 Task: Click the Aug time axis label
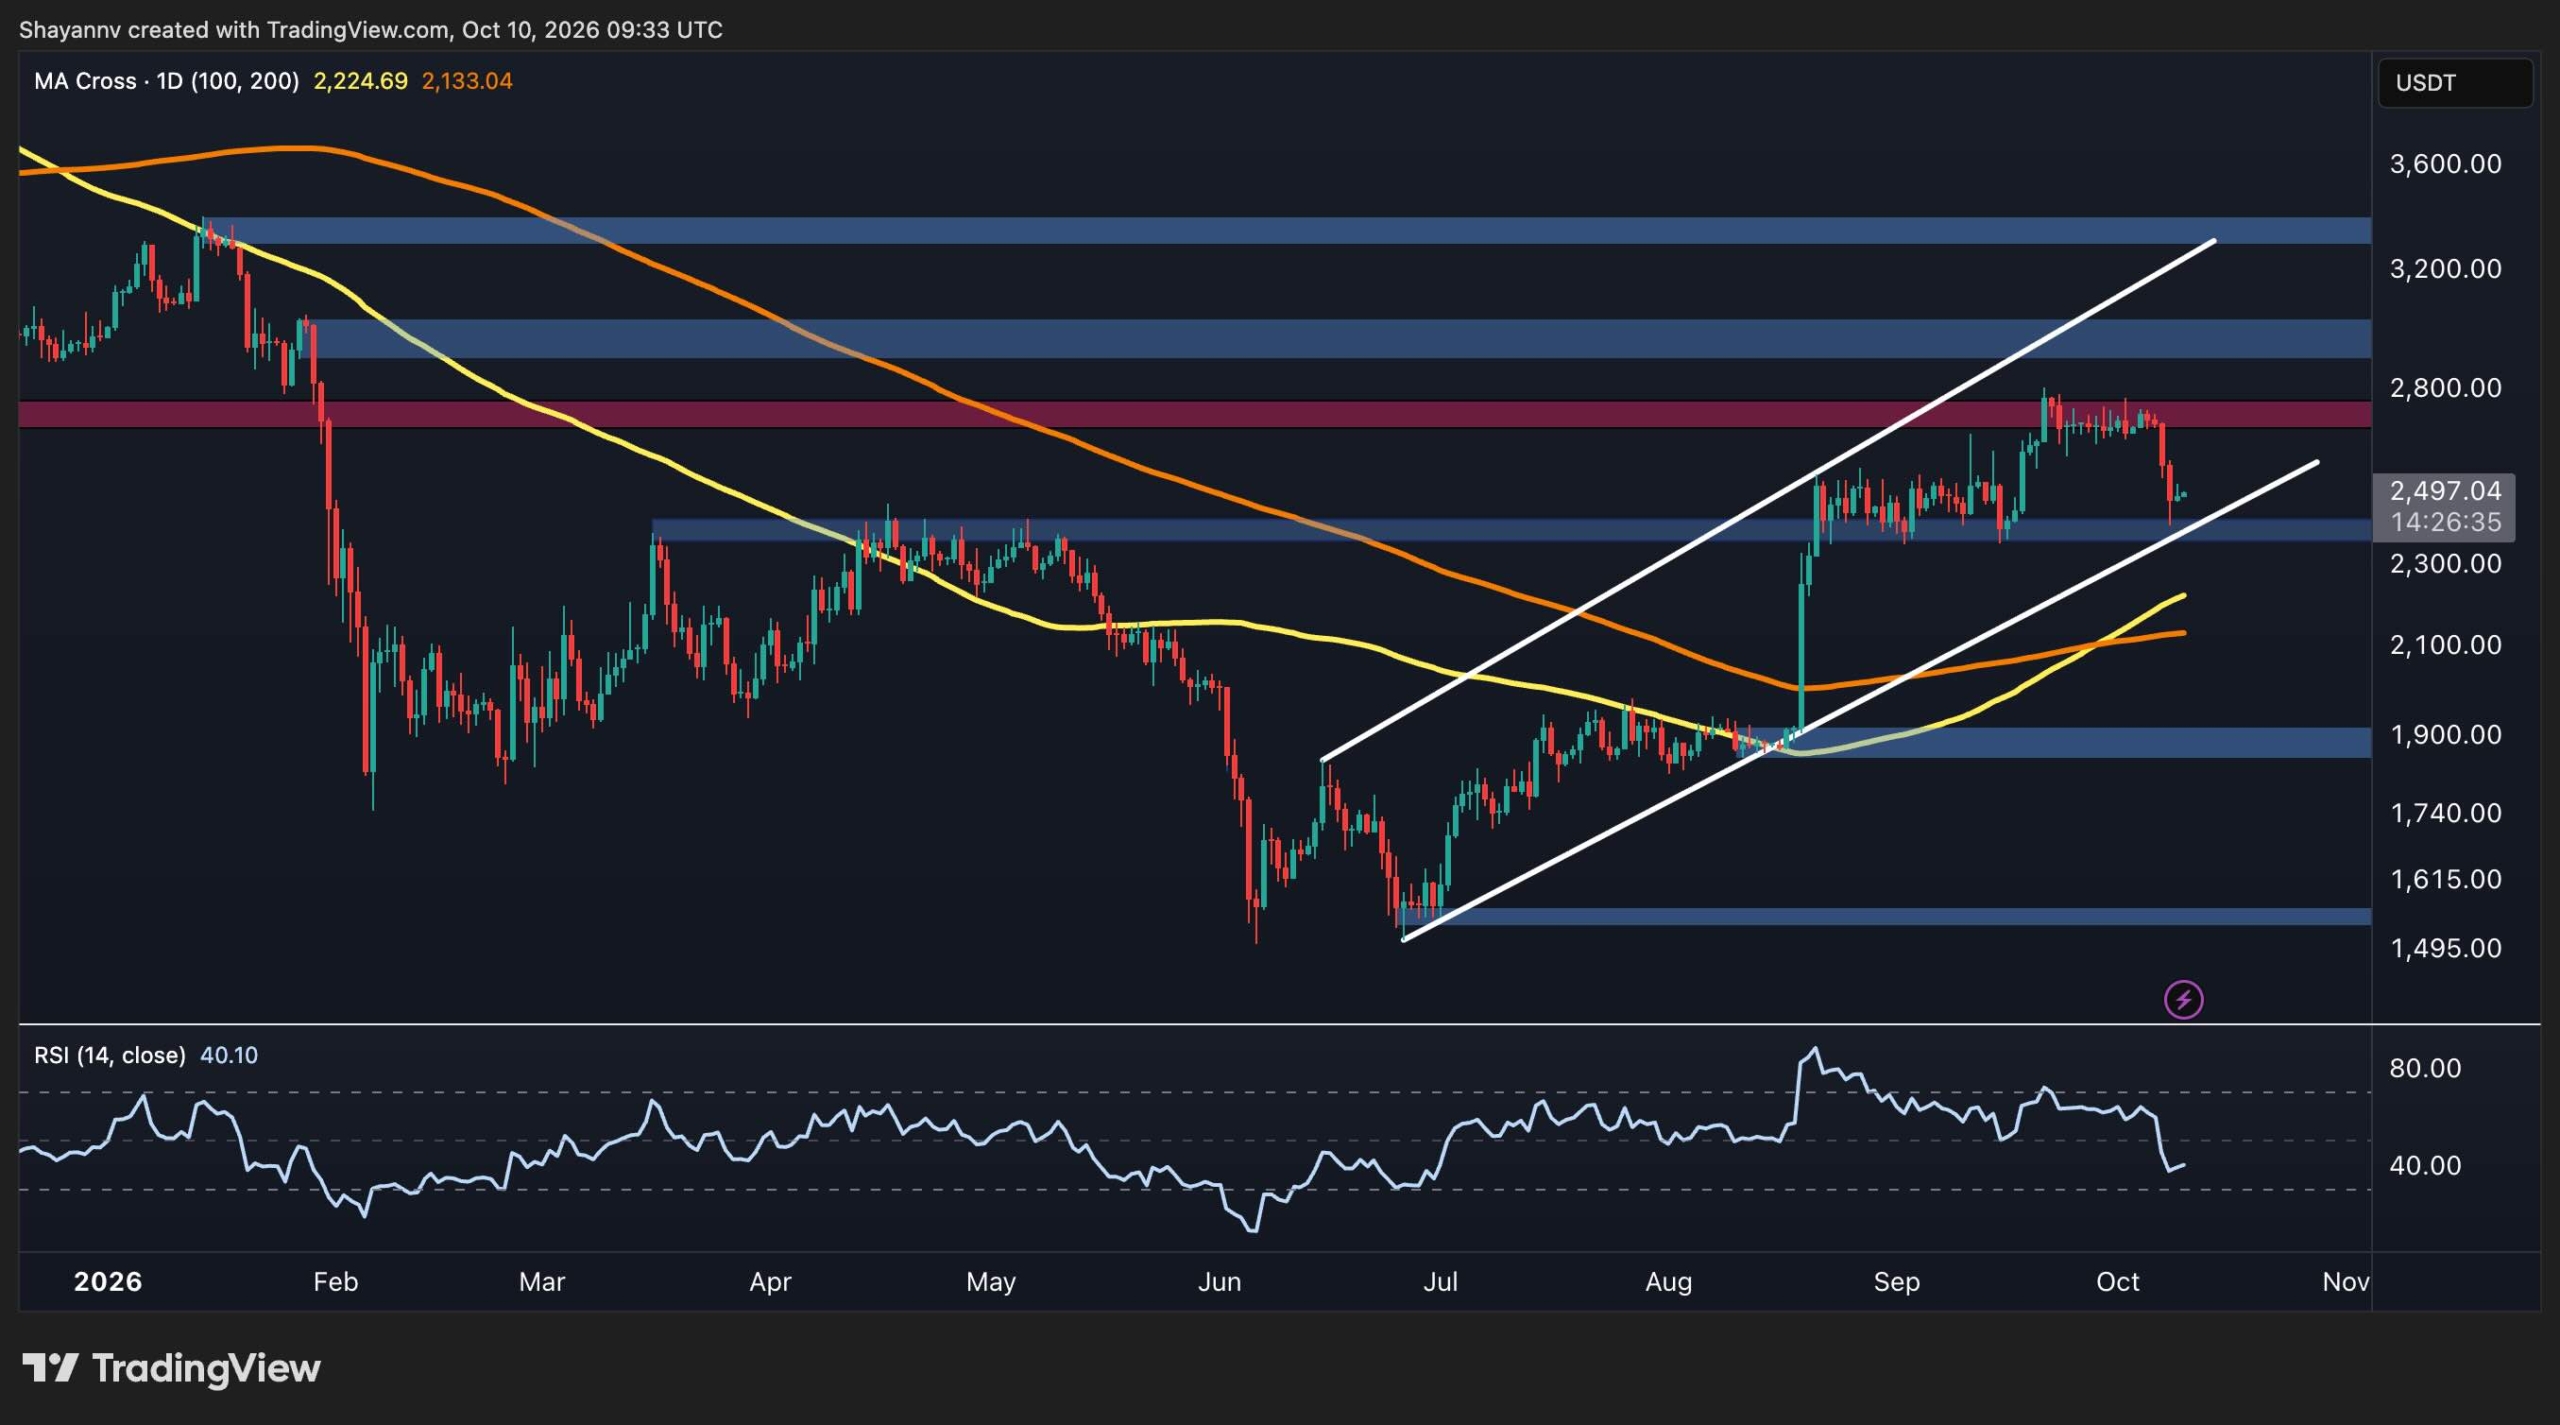tap(1669, 1282)
